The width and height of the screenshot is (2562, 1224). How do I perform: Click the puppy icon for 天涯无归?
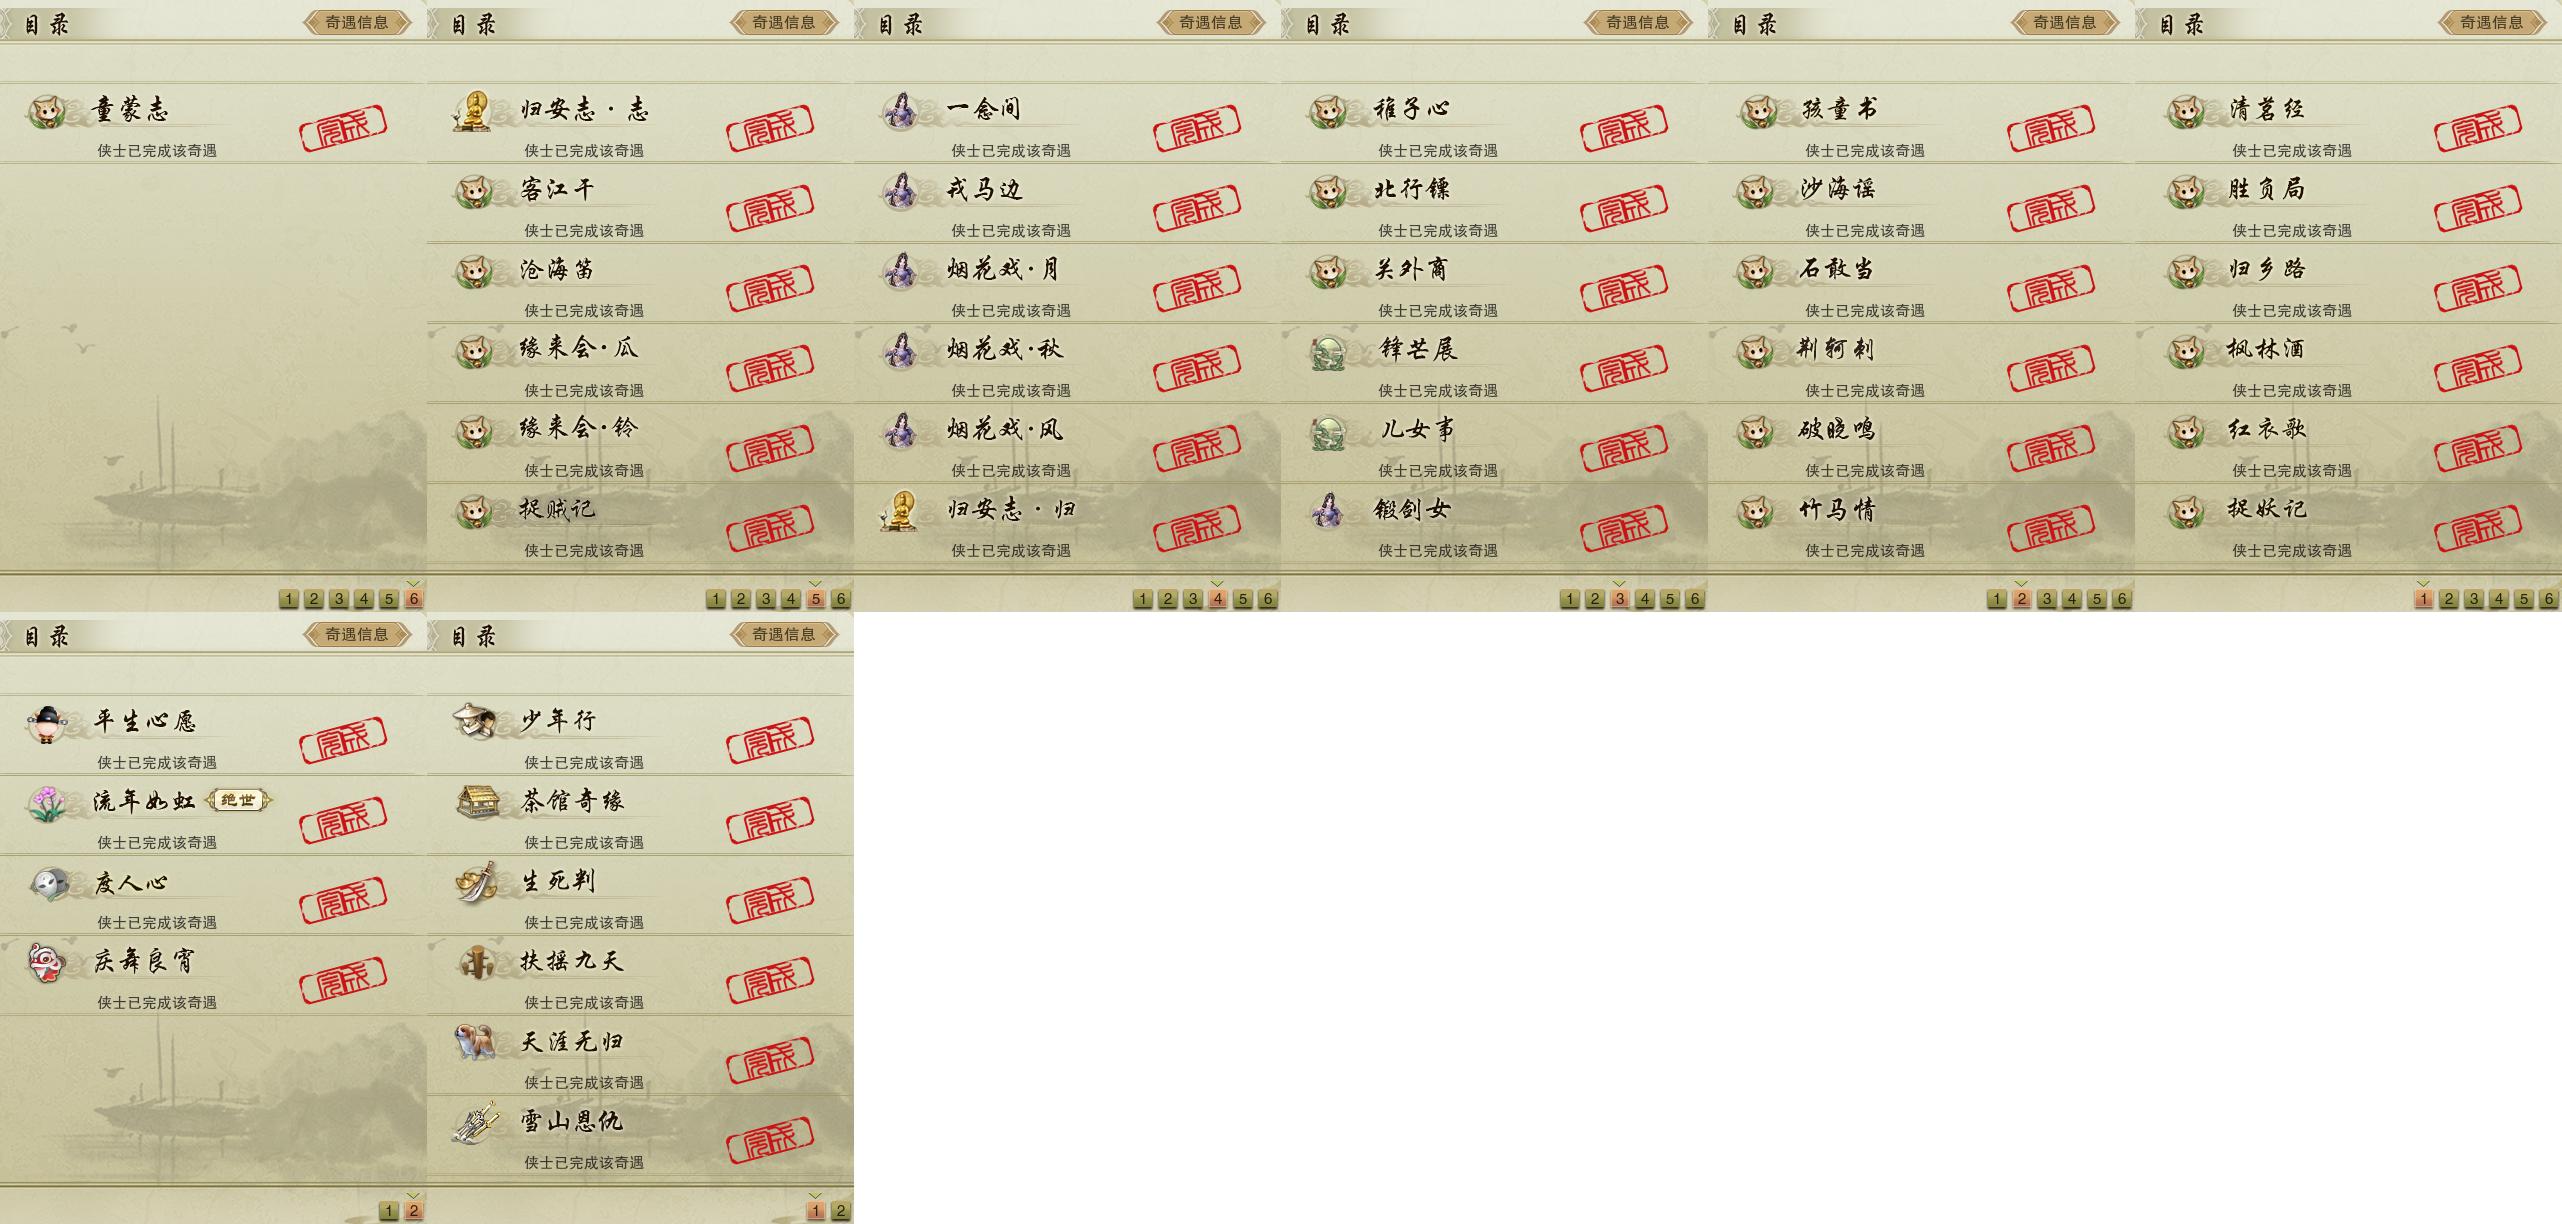point(475,1042)
